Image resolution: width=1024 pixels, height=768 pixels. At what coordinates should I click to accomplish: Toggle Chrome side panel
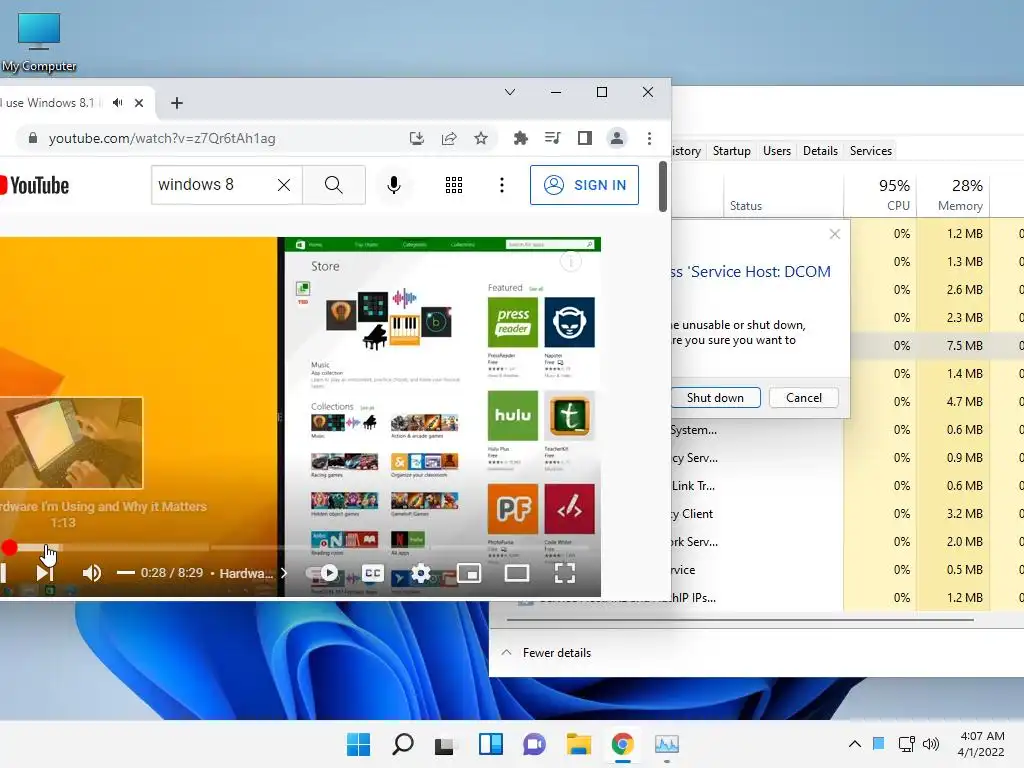(x=584, y=138)
